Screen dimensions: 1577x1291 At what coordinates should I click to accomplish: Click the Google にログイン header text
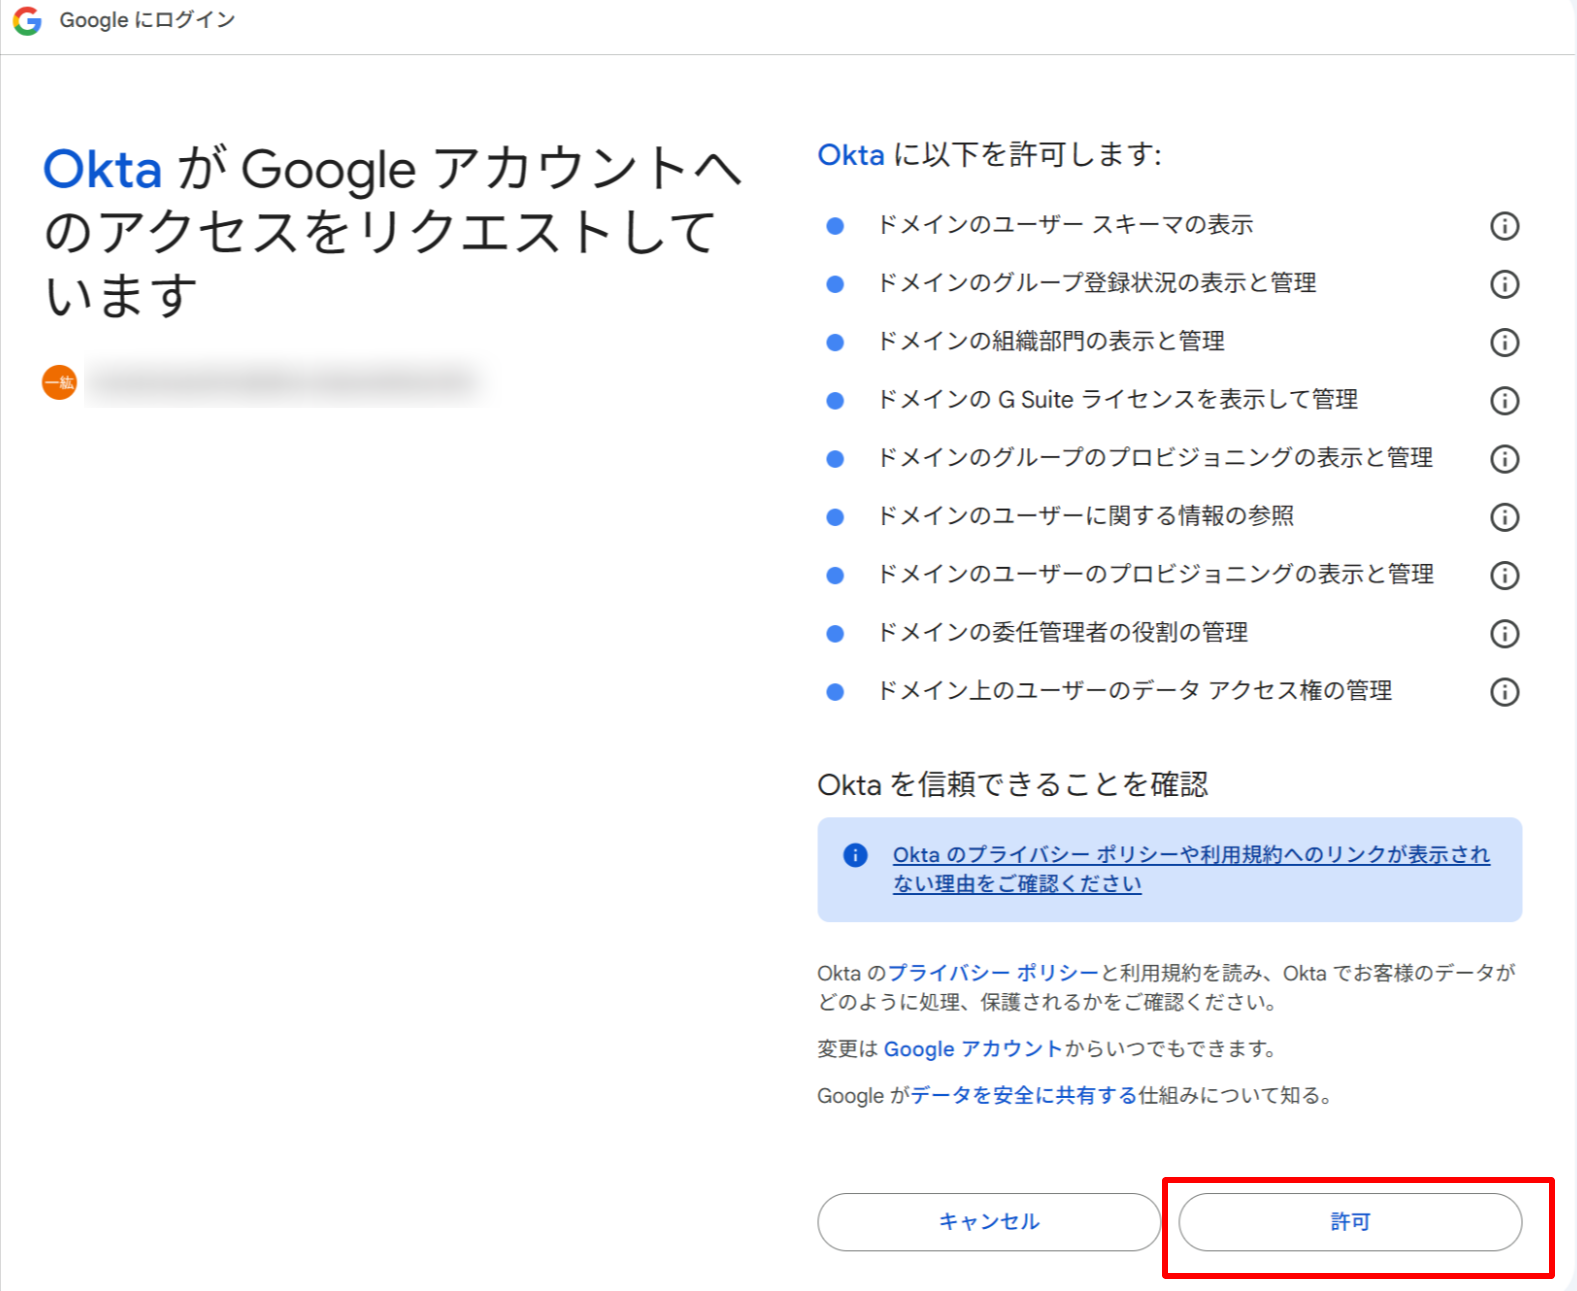pos(146,20)
